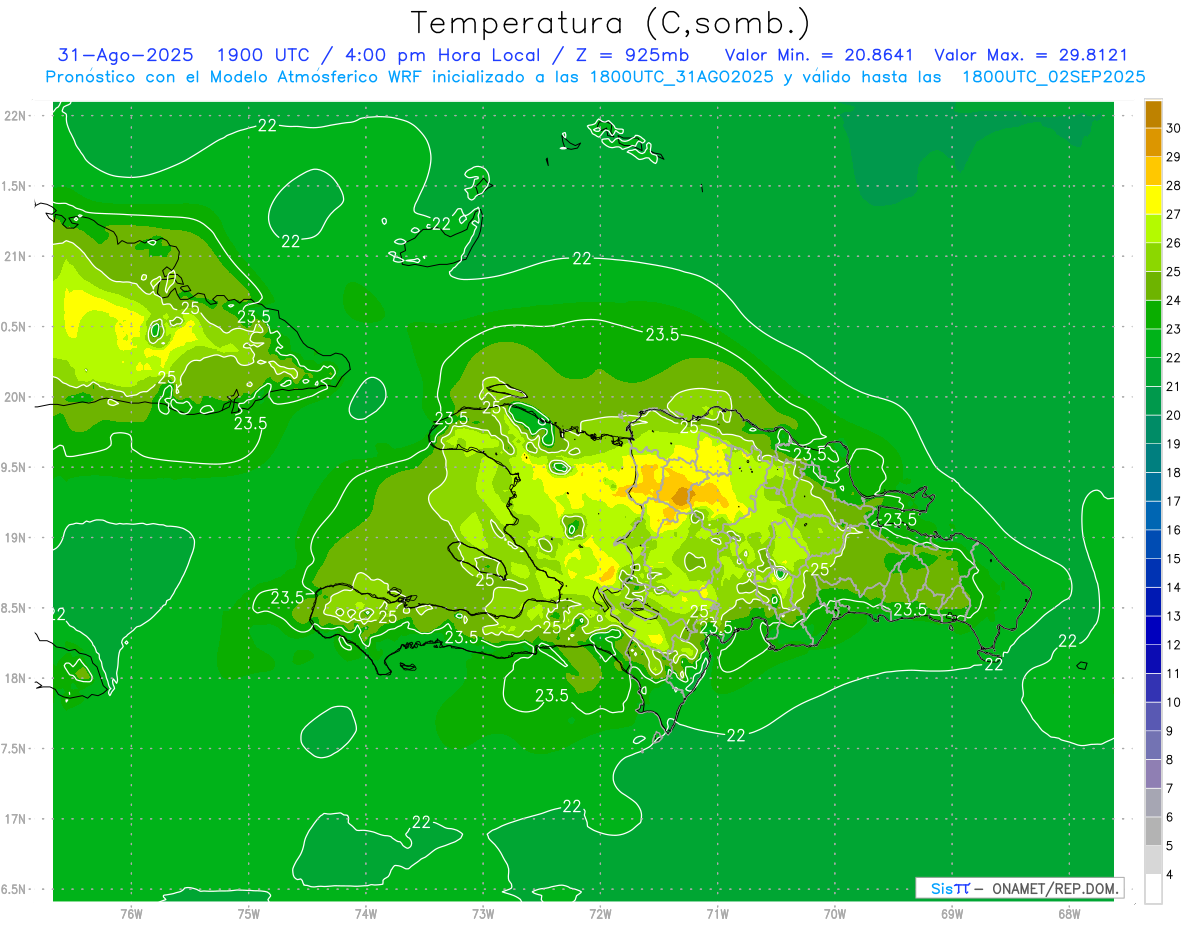Viewport: 1200px width, 927px height.
Task: Click the 71W longitude axis label
Action: point(717,913)
